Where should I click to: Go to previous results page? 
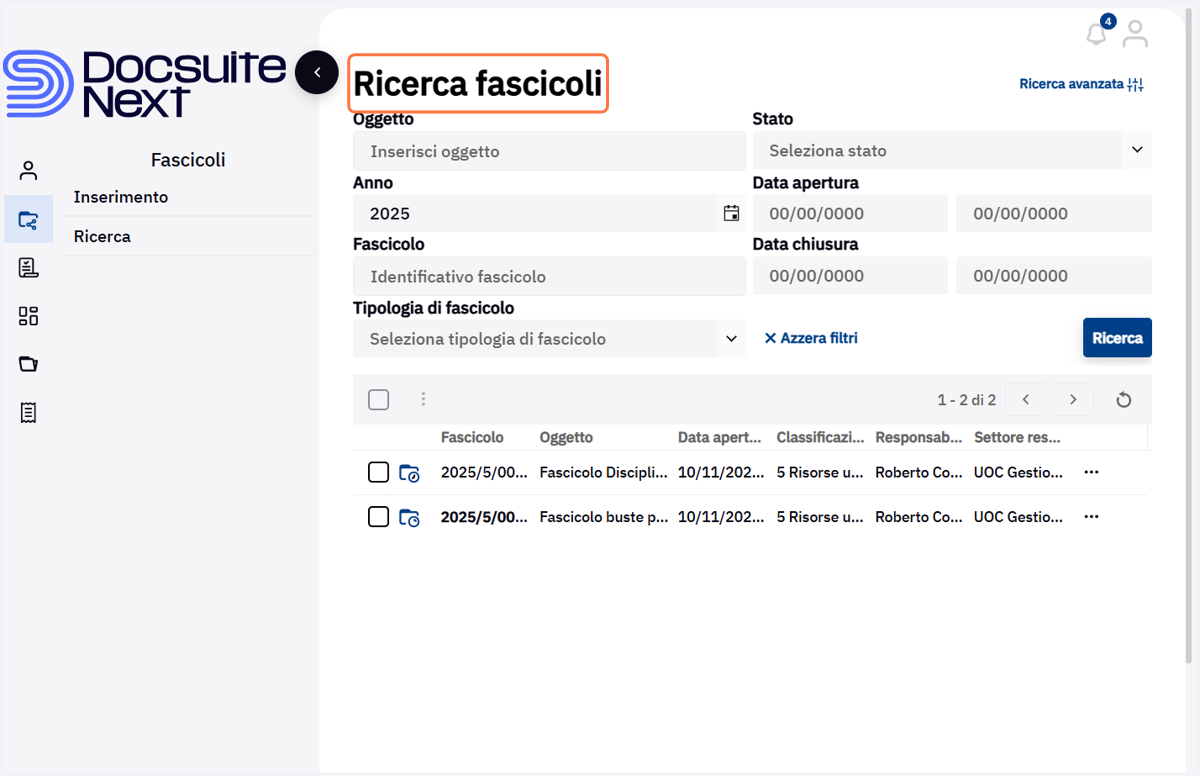pos(1026,400)
